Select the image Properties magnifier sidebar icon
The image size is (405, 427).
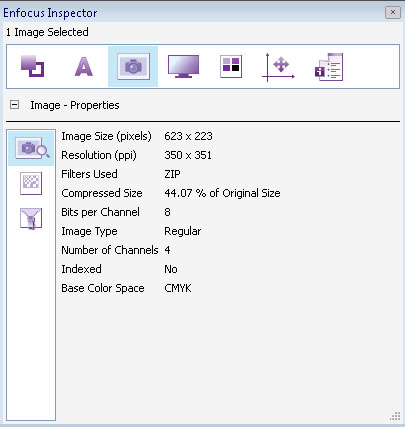31,148
